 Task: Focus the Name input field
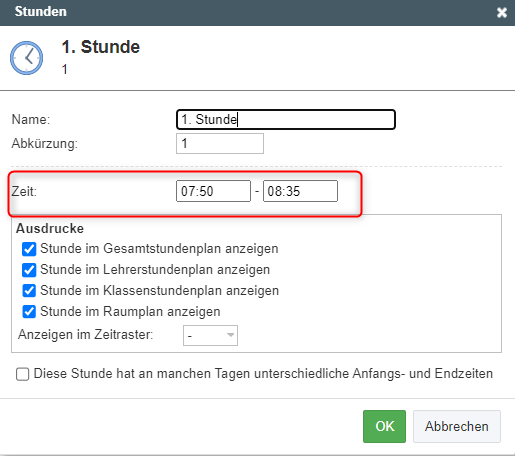[x=286, y=119]
